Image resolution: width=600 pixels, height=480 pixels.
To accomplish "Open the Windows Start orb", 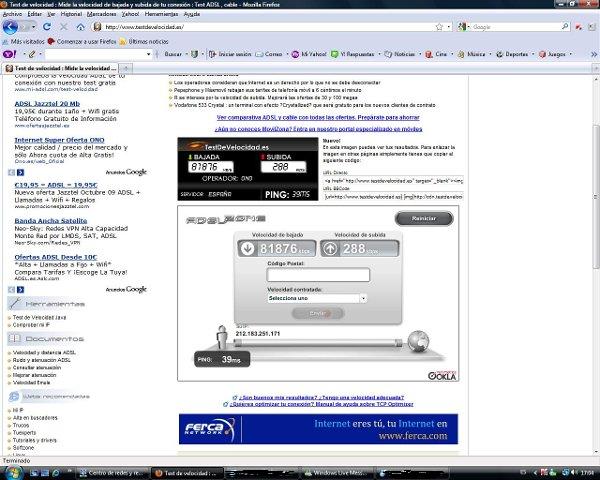I will coord(12,472).
